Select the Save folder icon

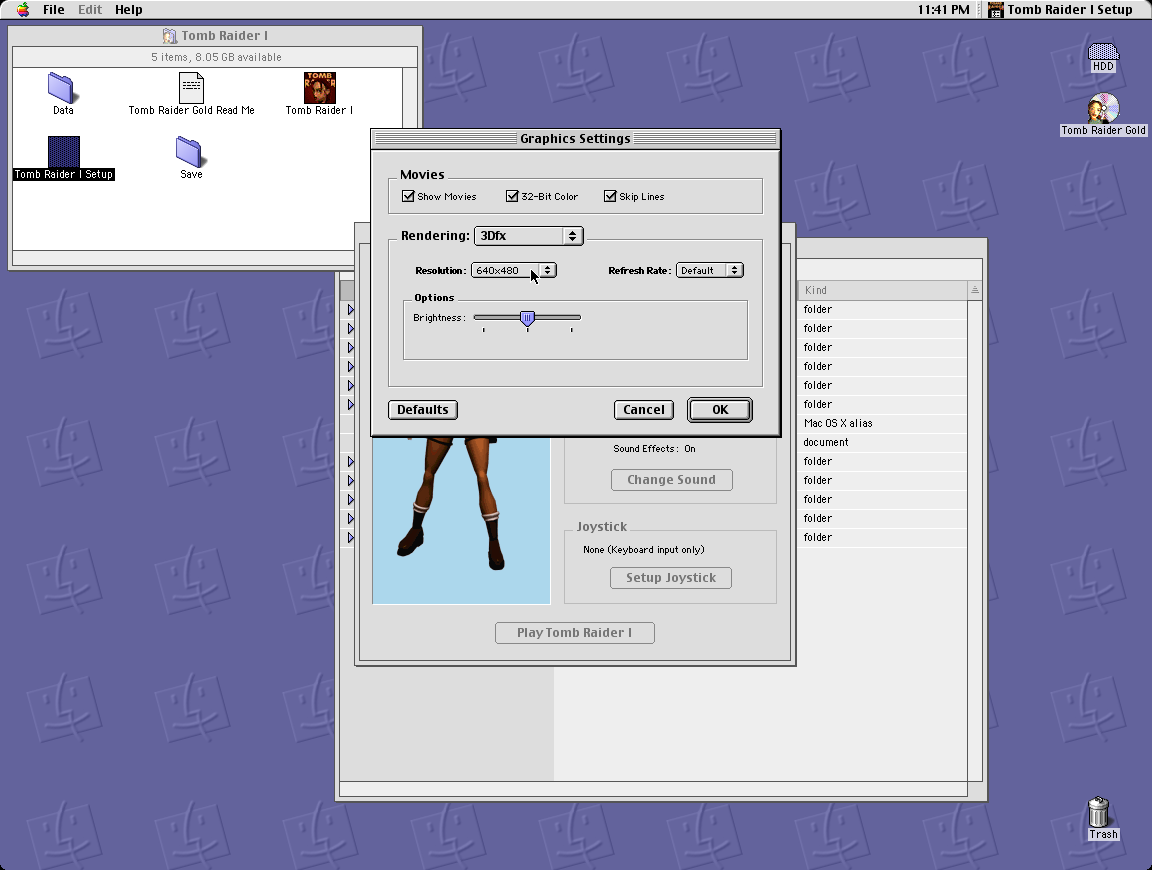tap(190, 151)
